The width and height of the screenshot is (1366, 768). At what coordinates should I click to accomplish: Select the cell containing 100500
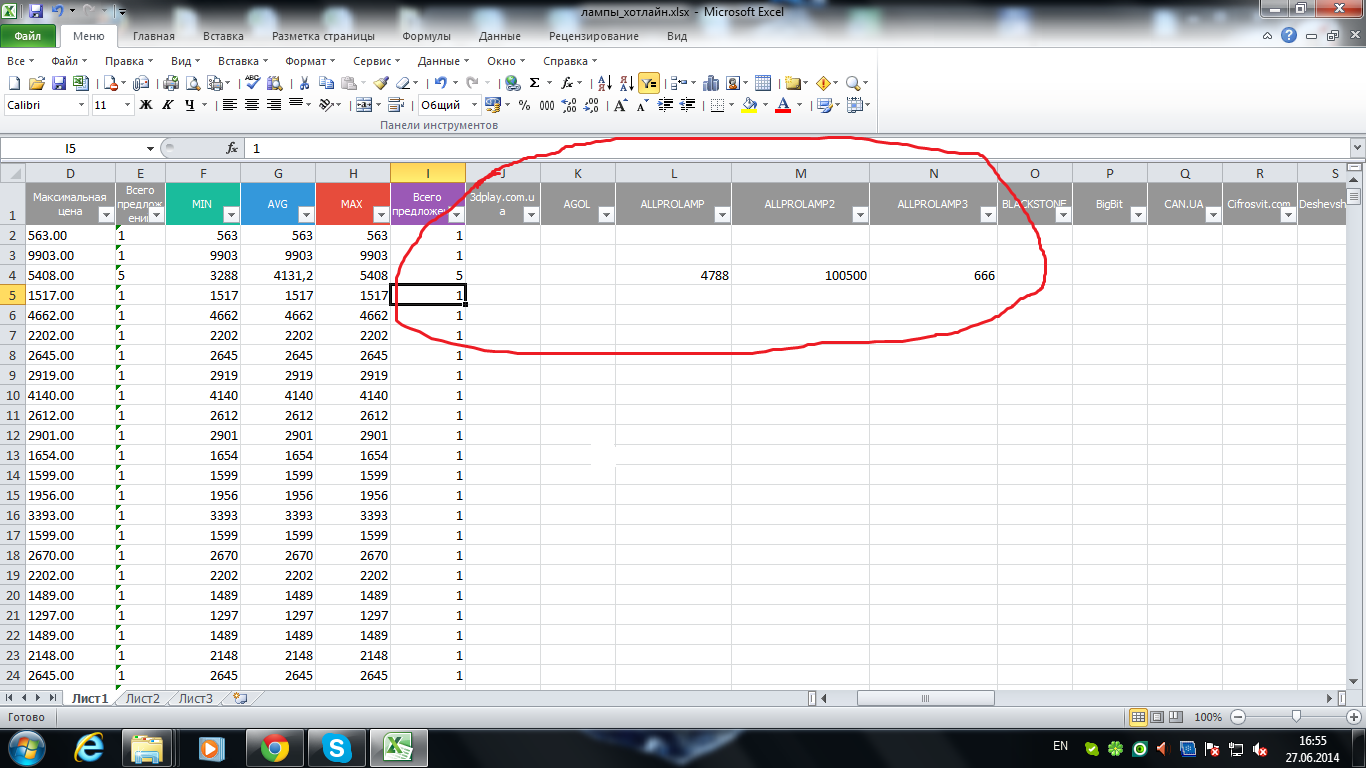point(800,275)
